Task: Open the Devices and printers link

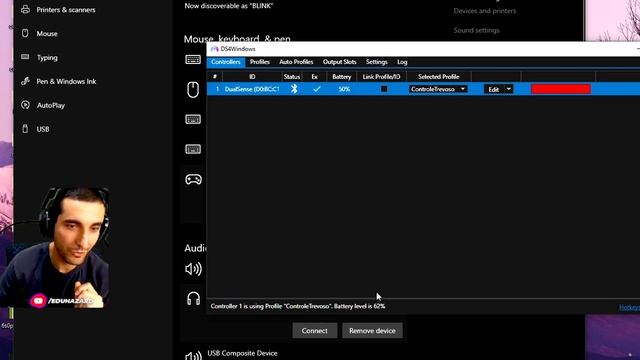Action: [x=484, y=11]
